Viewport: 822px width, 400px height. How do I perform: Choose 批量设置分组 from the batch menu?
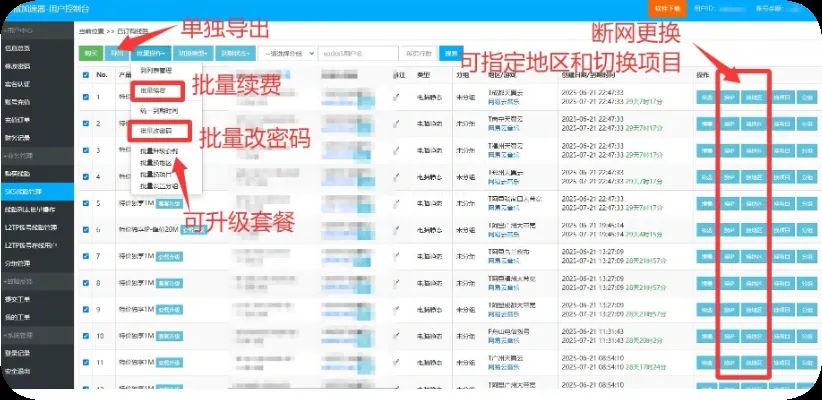tap(159, 186)
